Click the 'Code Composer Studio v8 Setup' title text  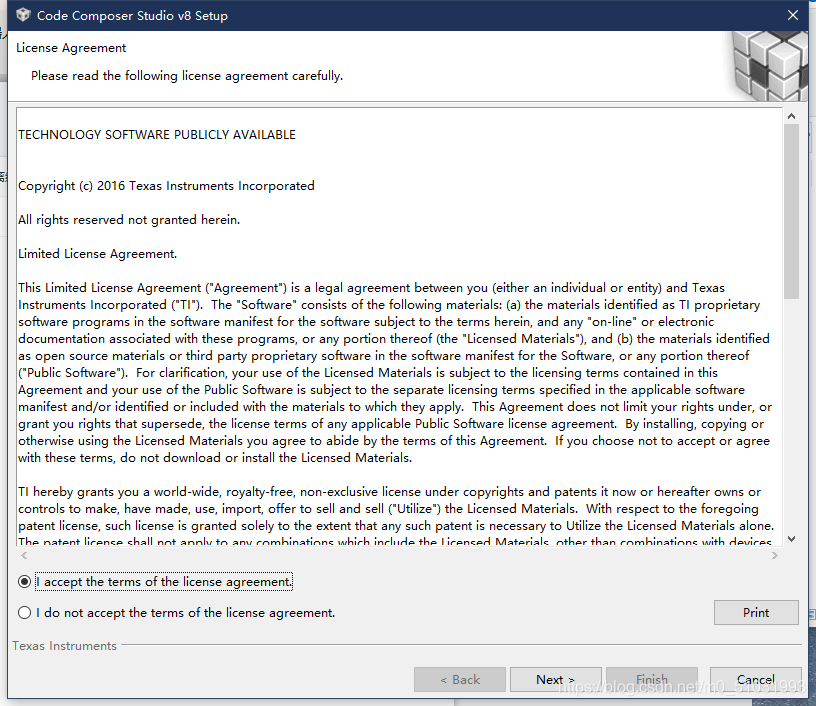pos(132,16)
